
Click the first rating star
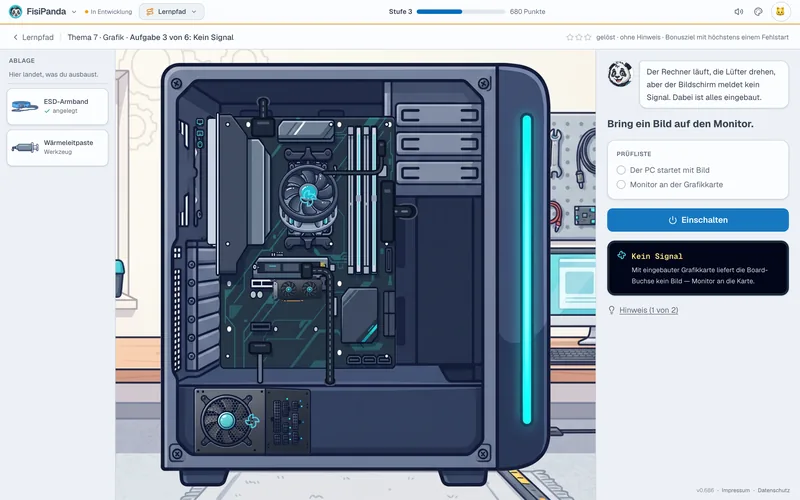(x=569, y=37)
